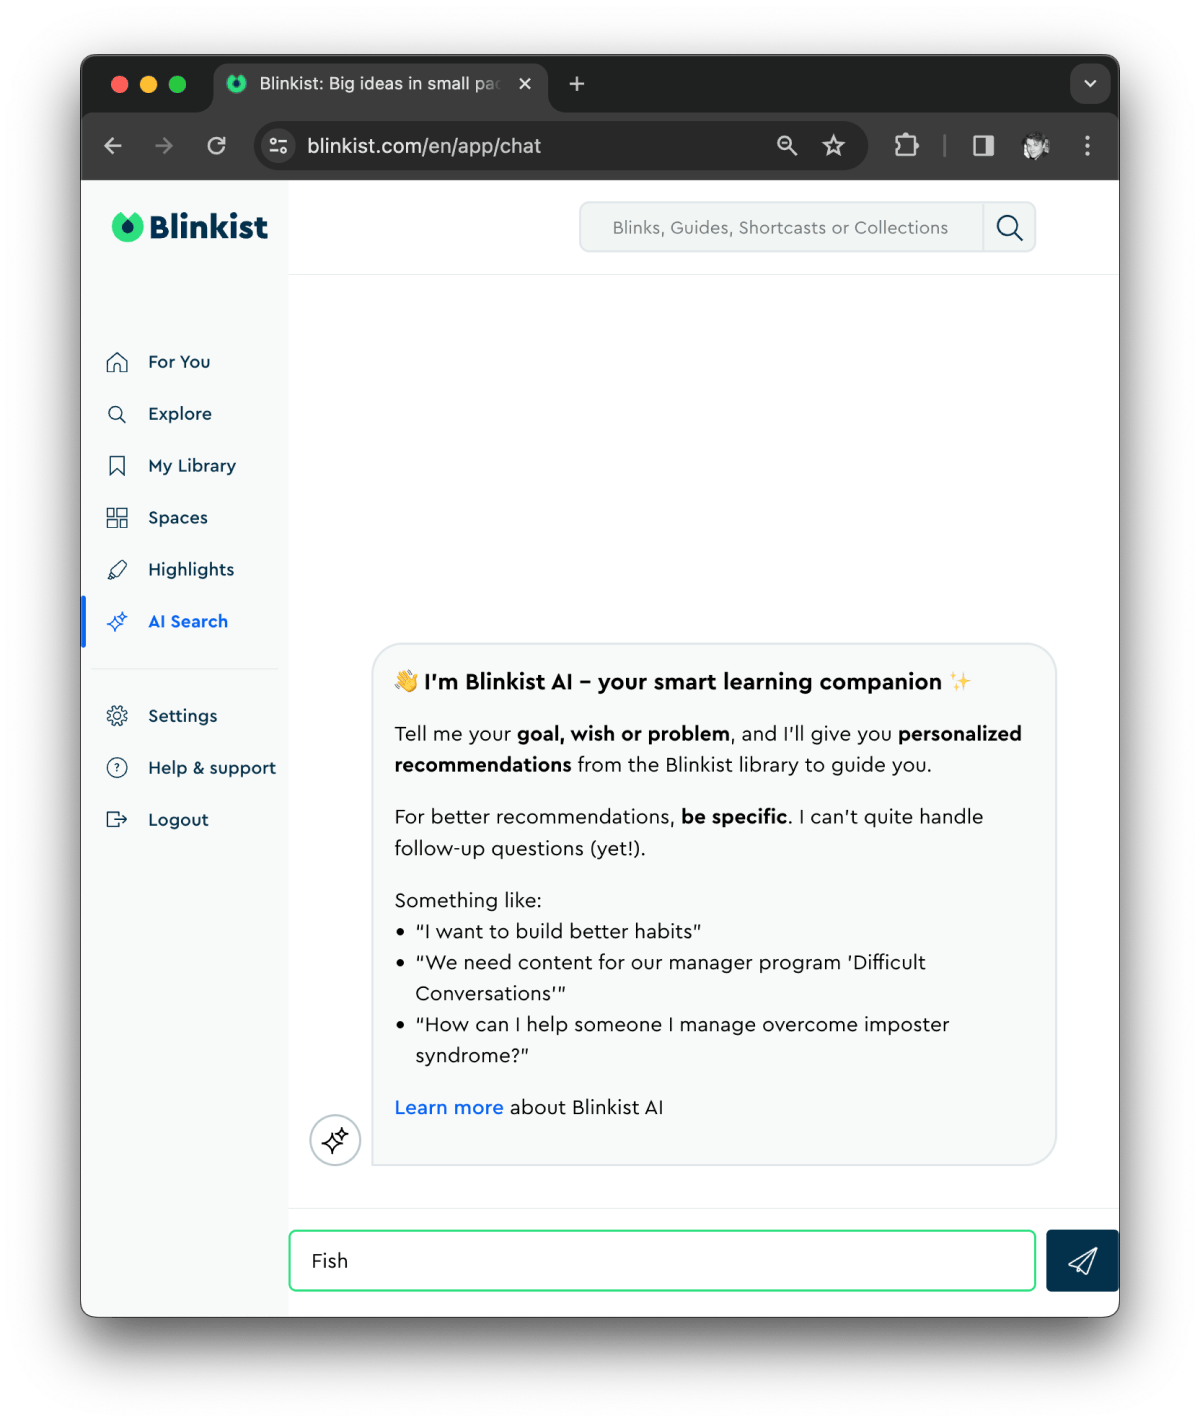Follow the Learn more link
The image size is (1200, 1424).
pos(449,1108)
